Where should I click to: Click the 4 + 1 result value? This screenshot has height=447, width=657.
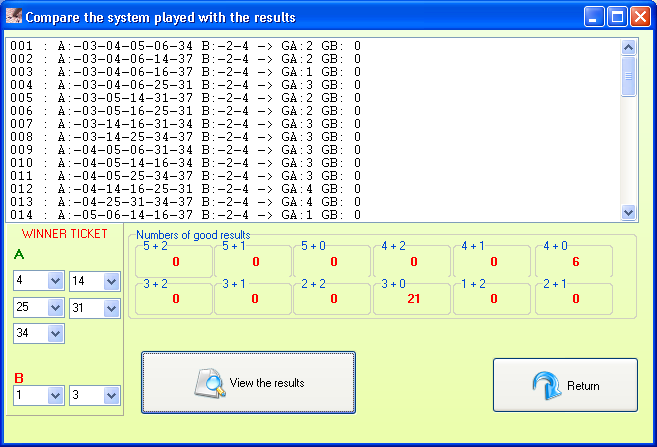(494, 262)
